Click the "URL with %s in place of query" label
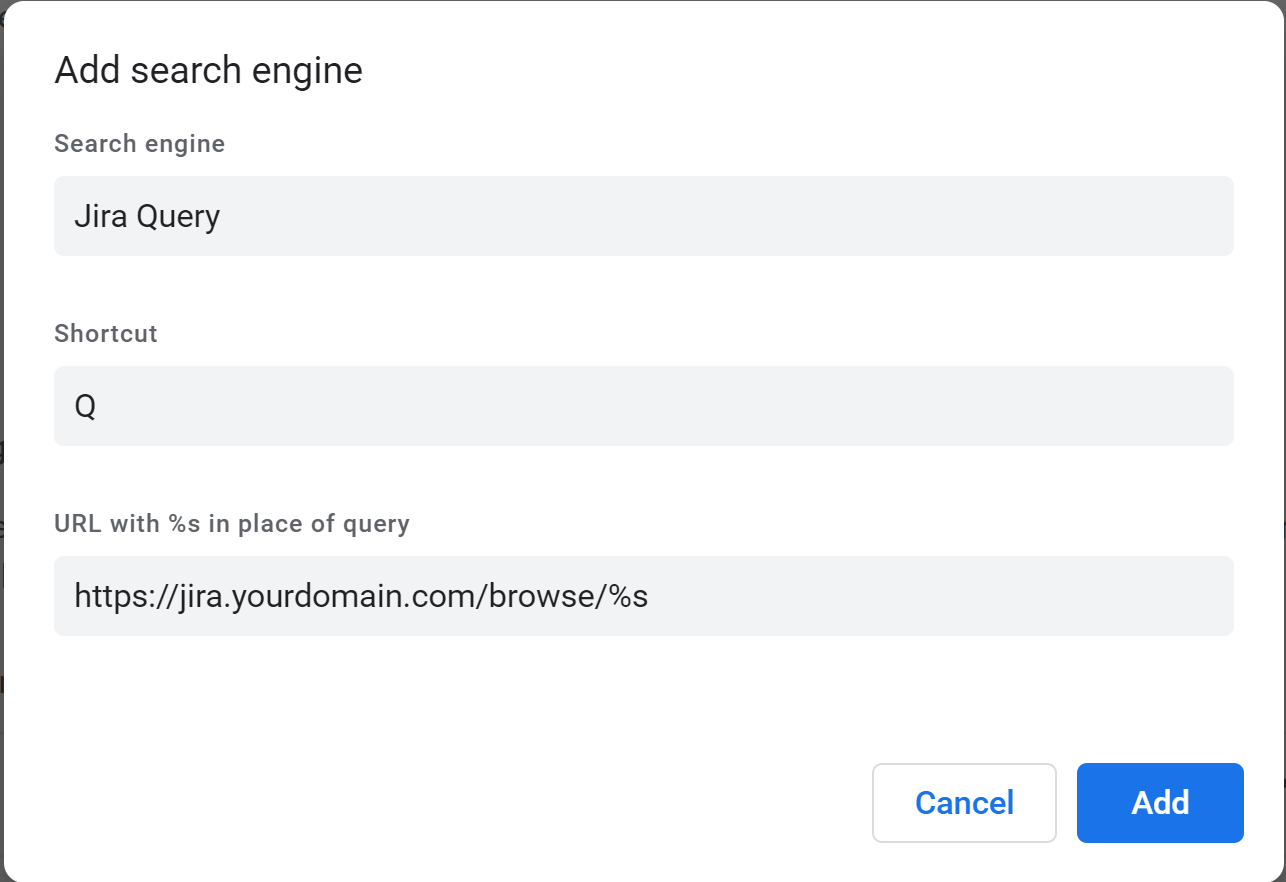 (232, 523)
